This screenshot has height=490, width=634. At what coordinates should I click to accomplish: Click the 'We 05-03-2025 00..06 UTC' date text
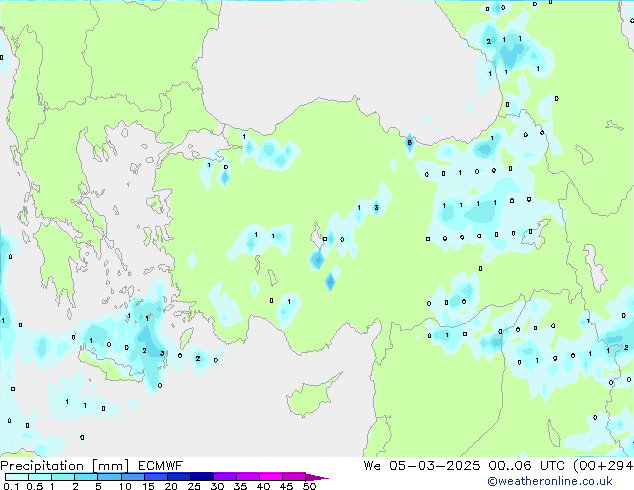pos(464,466)
